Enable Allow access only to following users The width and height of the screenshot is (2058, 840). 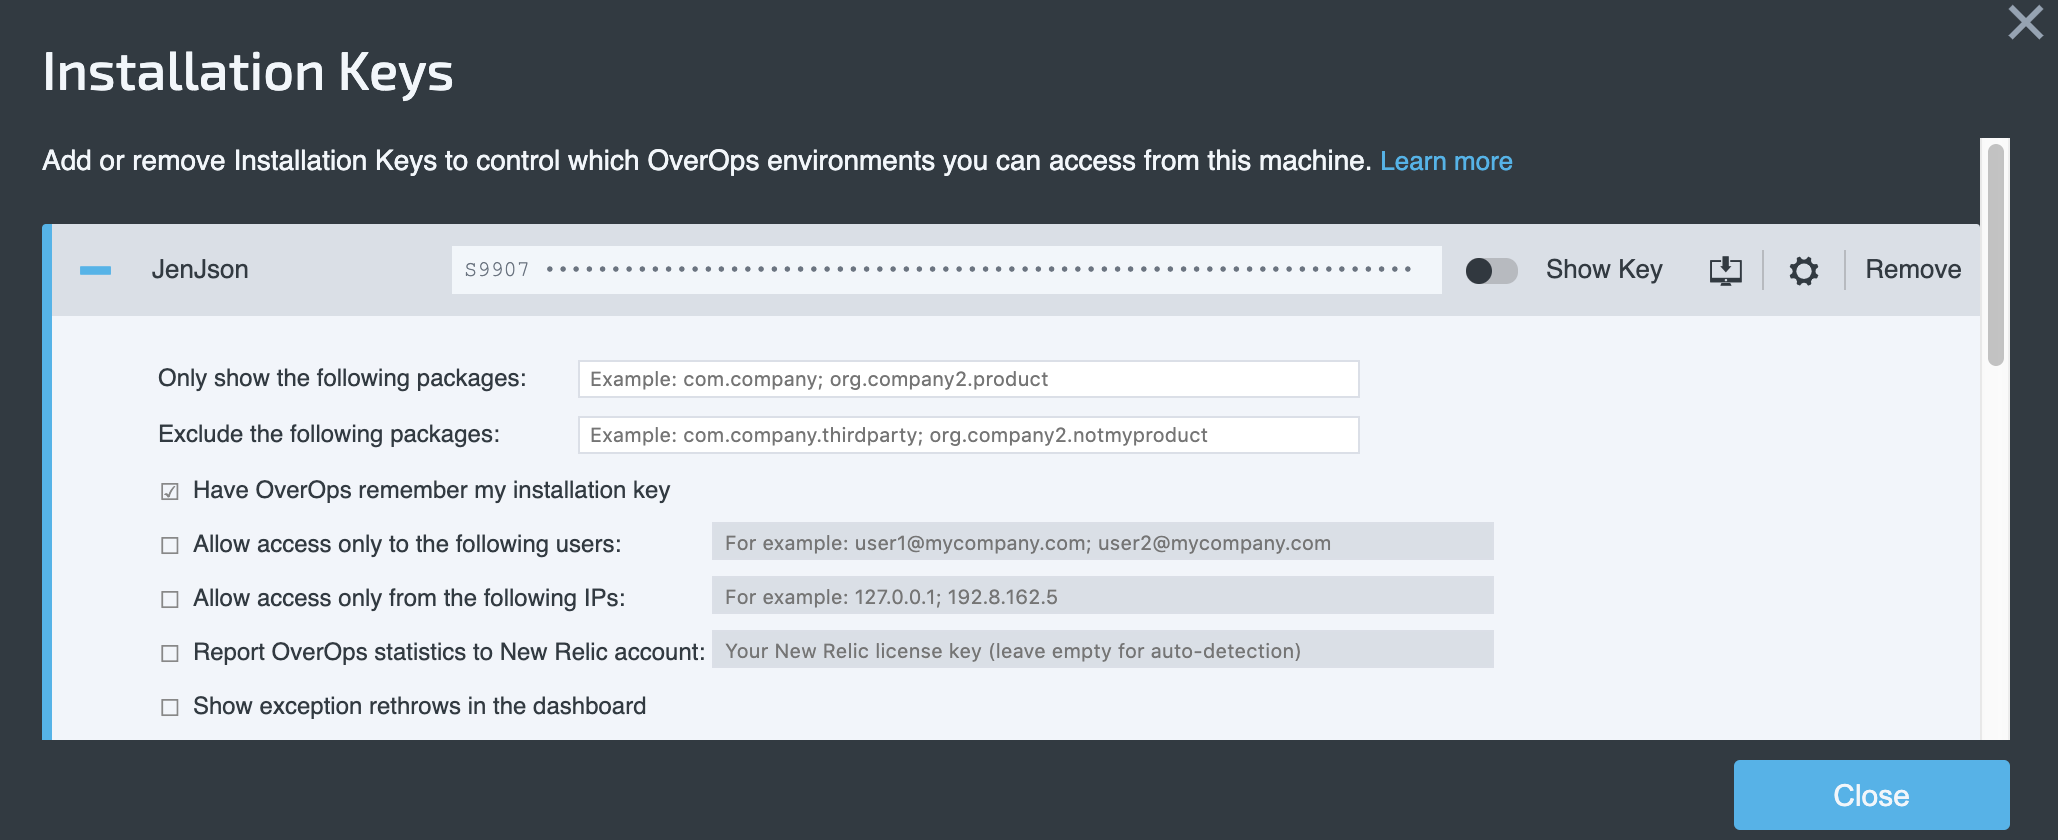[x=170, y=545]
